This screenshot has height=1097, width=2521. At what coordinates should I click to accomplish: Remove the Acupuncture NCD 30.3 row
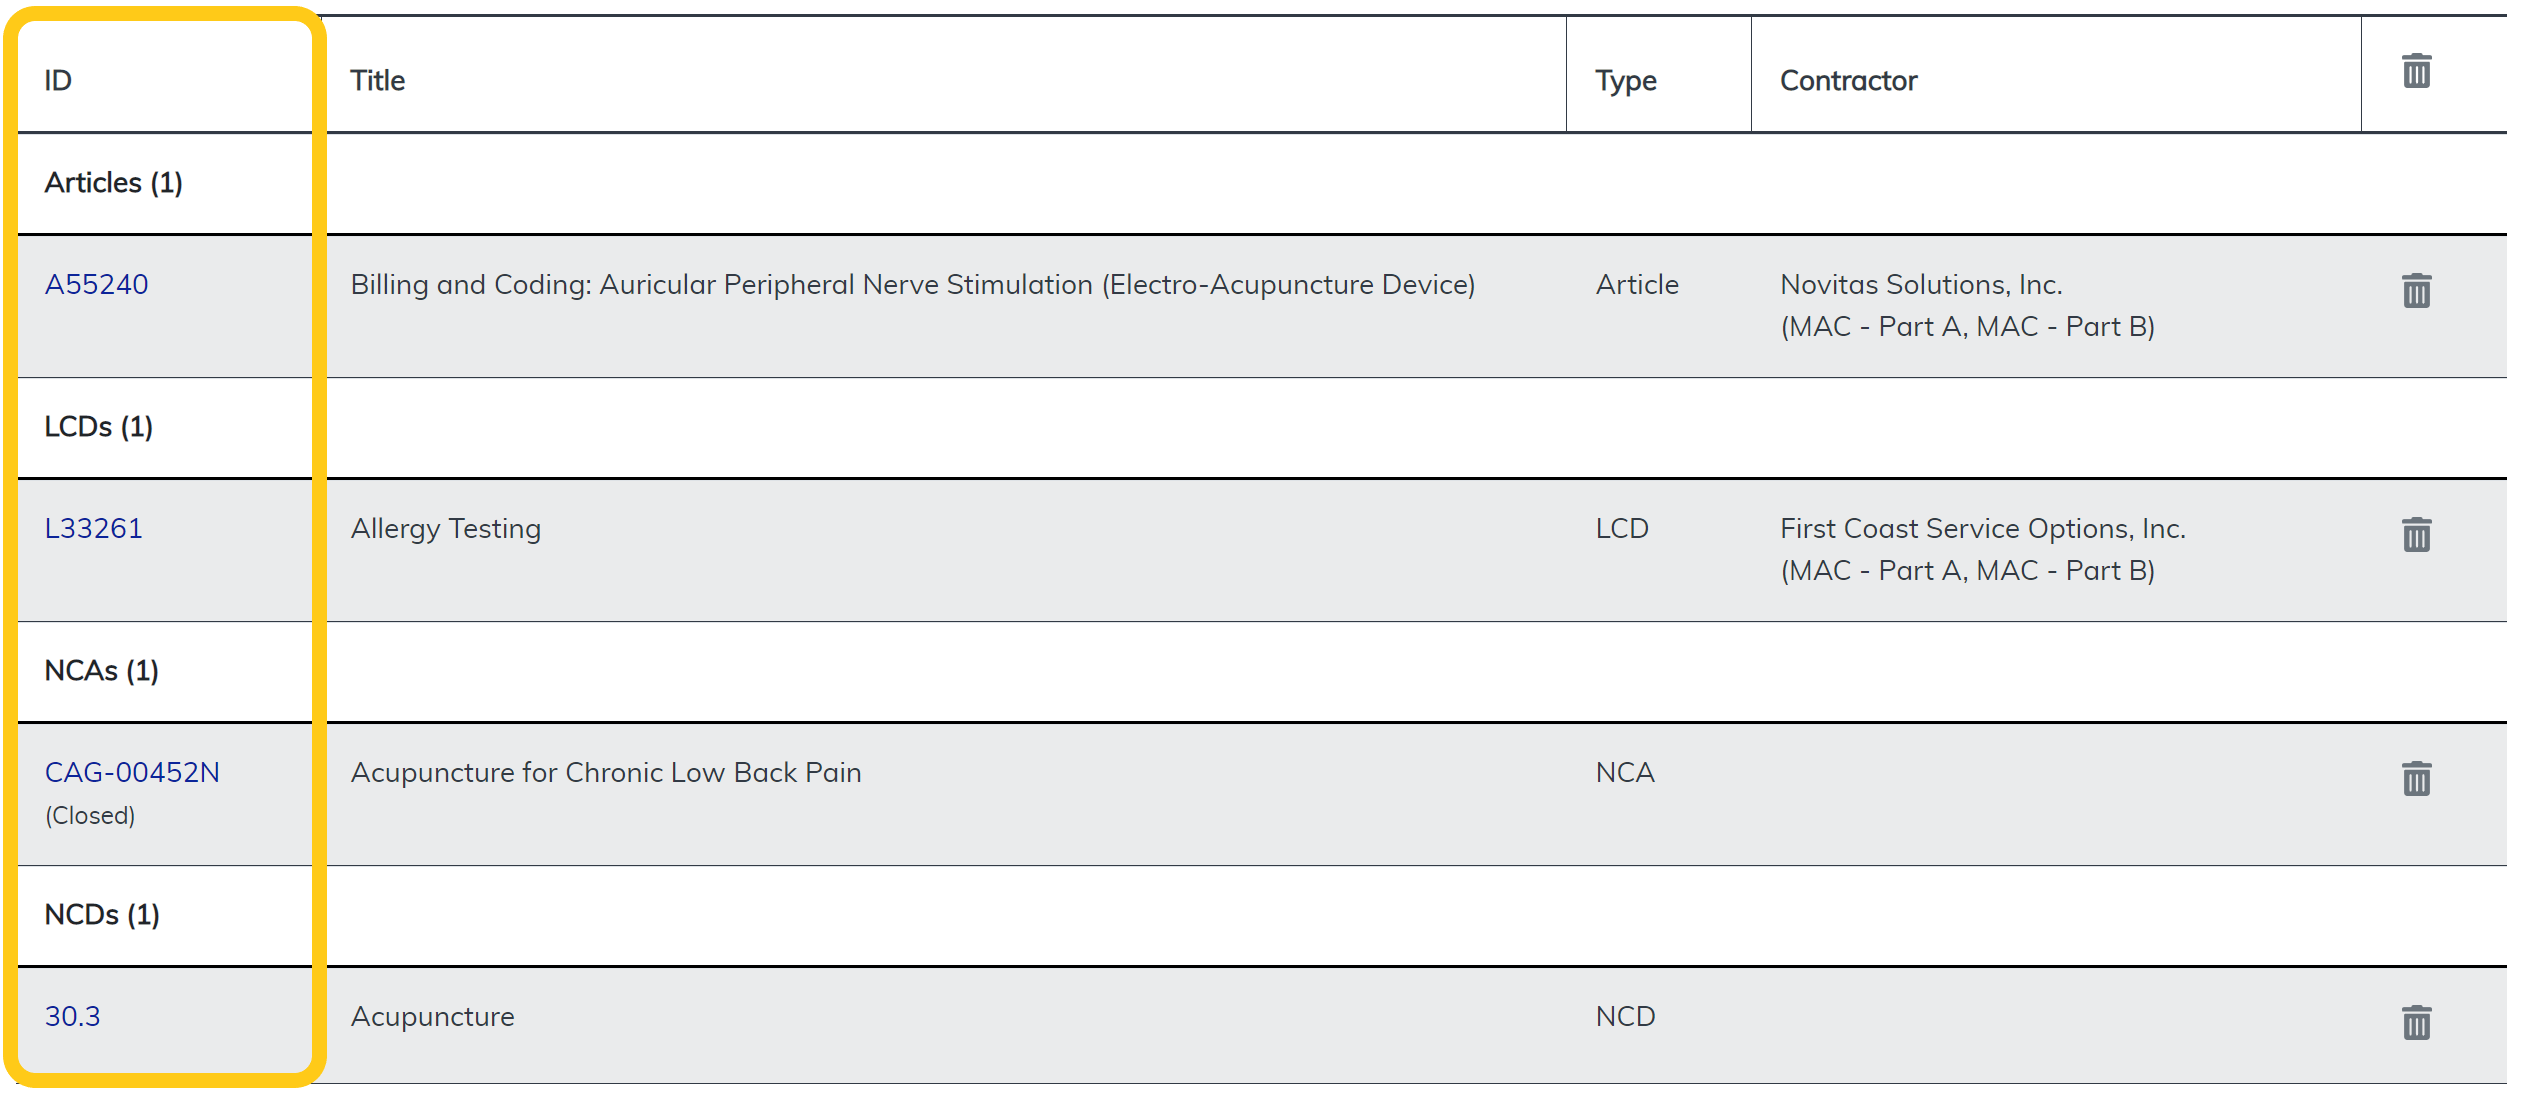(x=2416, y=1023)
